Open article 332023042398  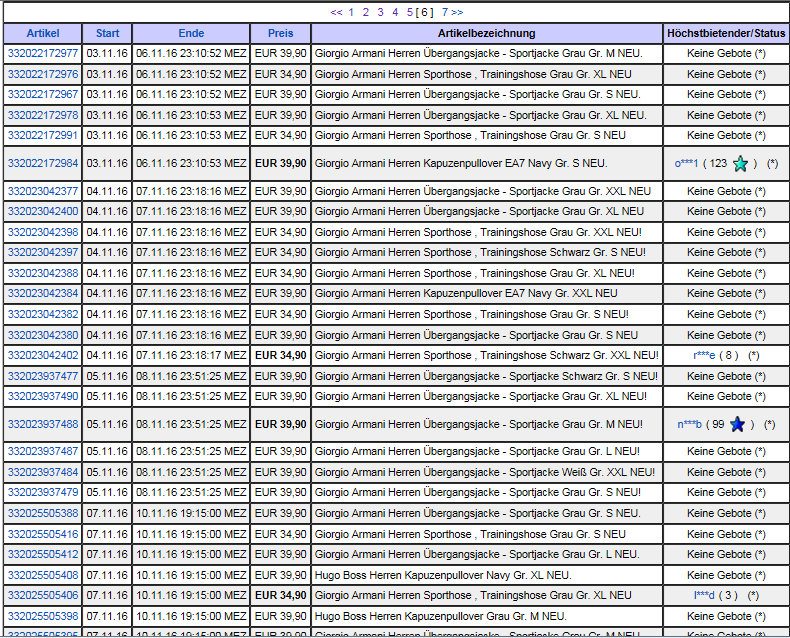point(43,232)
